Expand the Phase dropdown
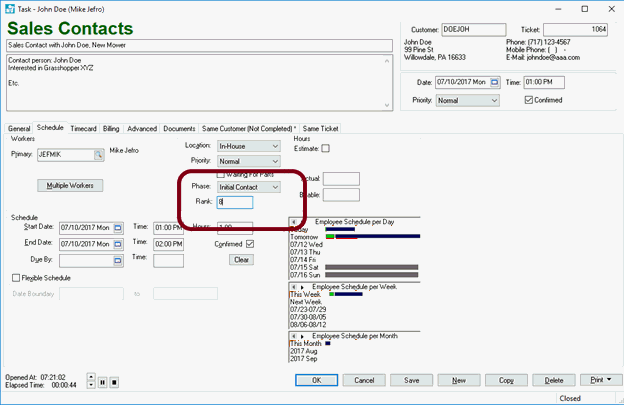This screenshot has height=405, width=624. 275,187
